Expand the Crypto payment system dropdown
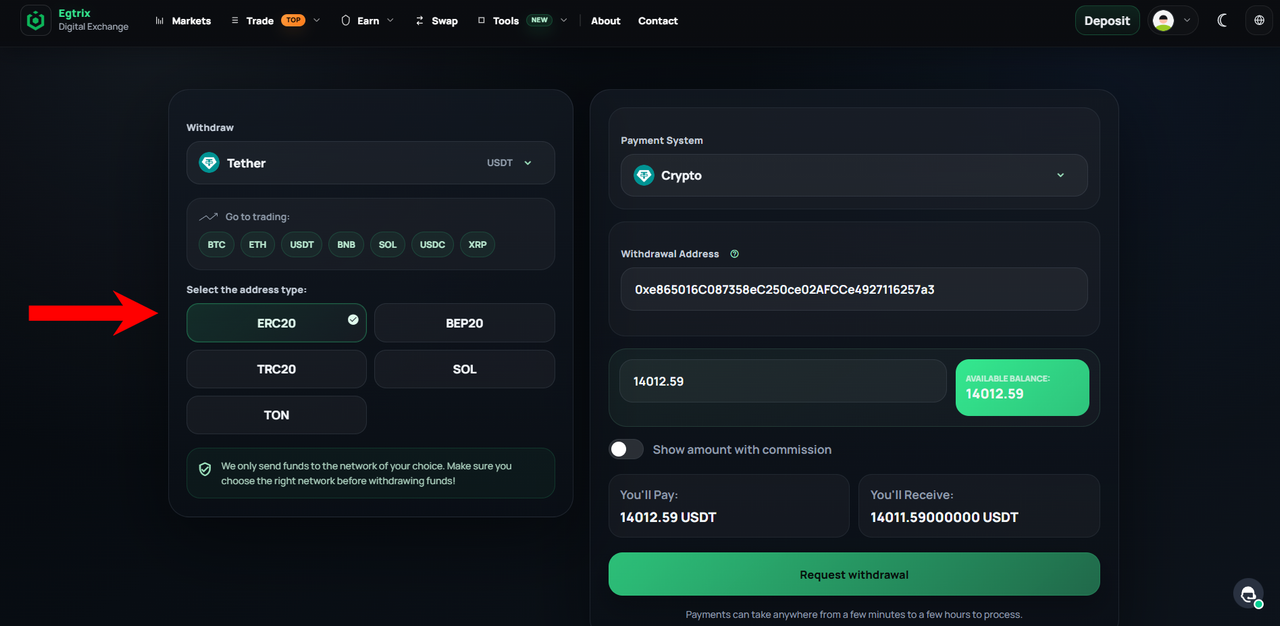The width and height of the screenshot is (1280, 626). [854, 175]
